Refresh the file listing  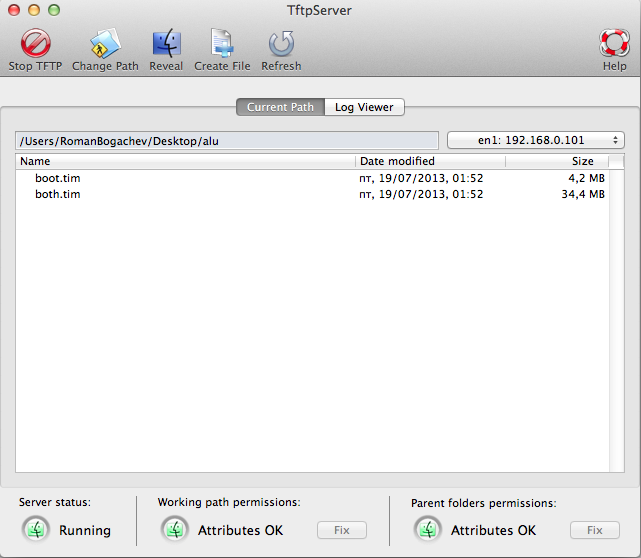point(281,50)
